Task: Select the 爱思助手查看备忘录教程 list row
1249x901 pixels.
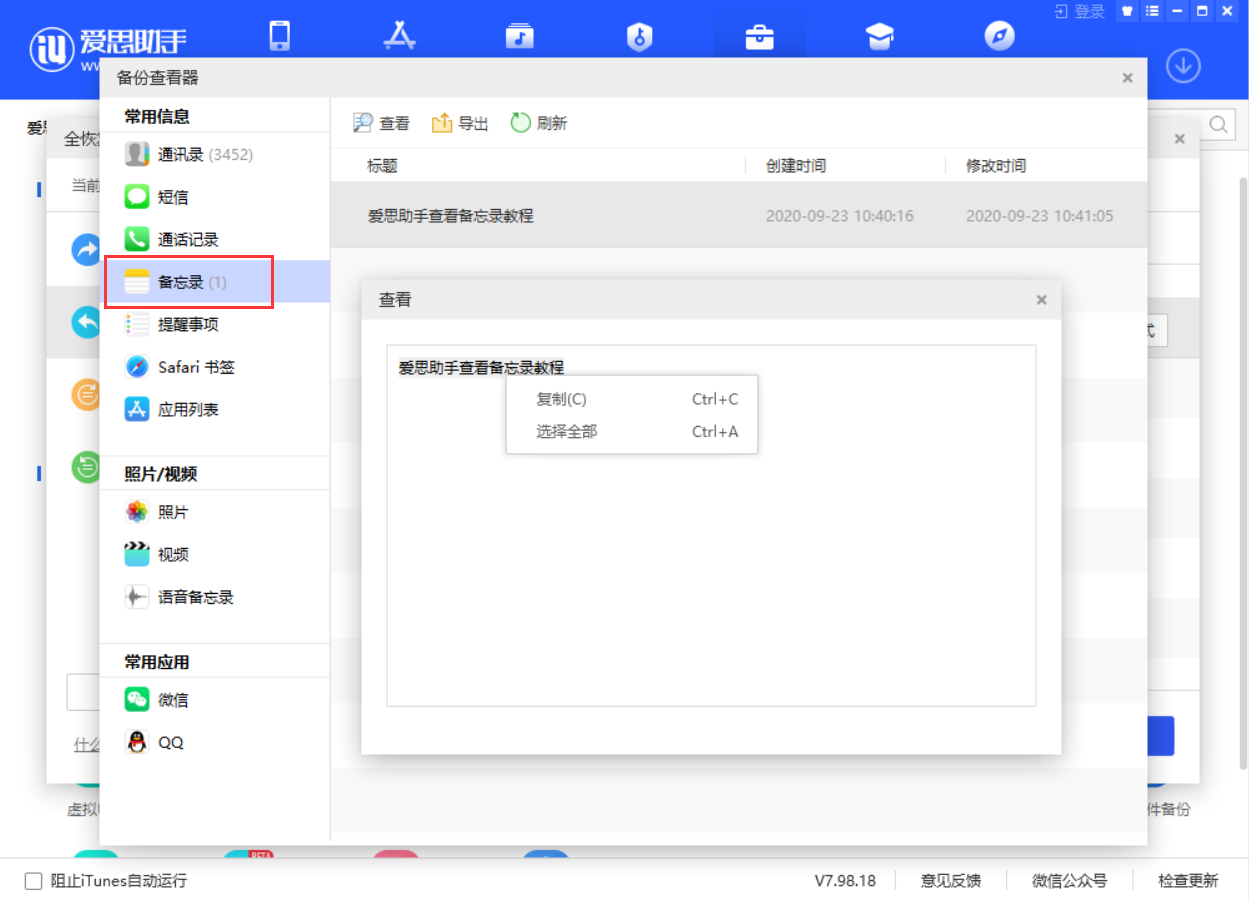Action: 738,216
